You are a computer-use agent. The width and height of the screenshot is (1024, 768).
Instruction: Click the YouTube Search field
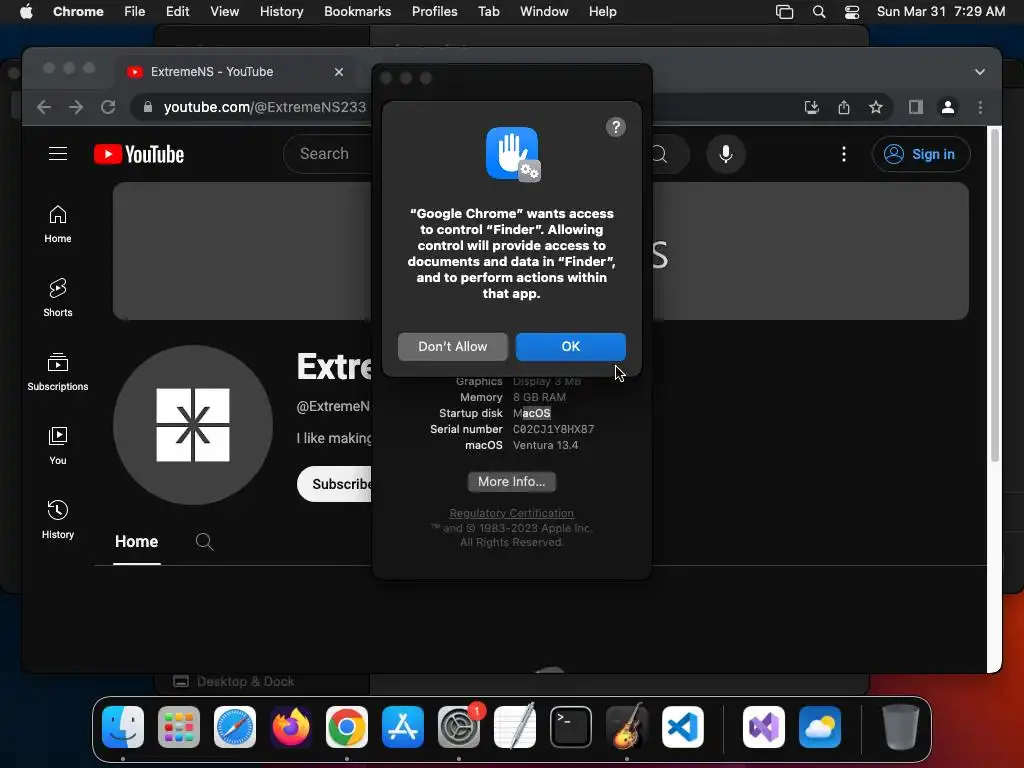pyautogui.click(x=328, y=154)
